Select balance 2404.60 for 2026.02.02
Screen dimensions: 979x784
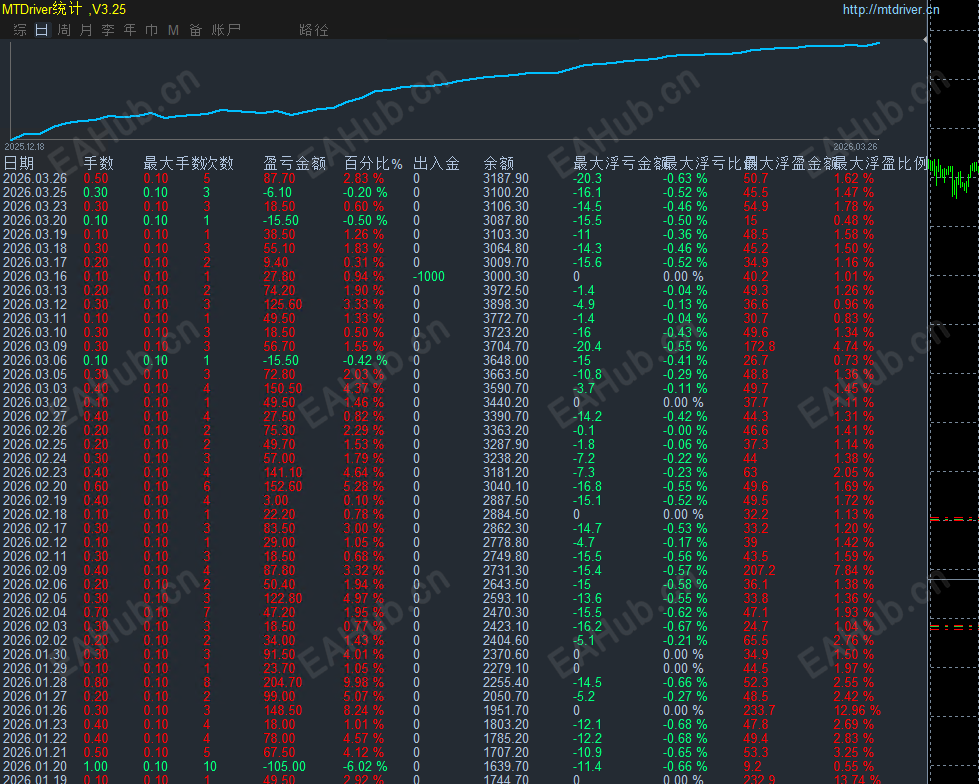click(x=506, y=640)
